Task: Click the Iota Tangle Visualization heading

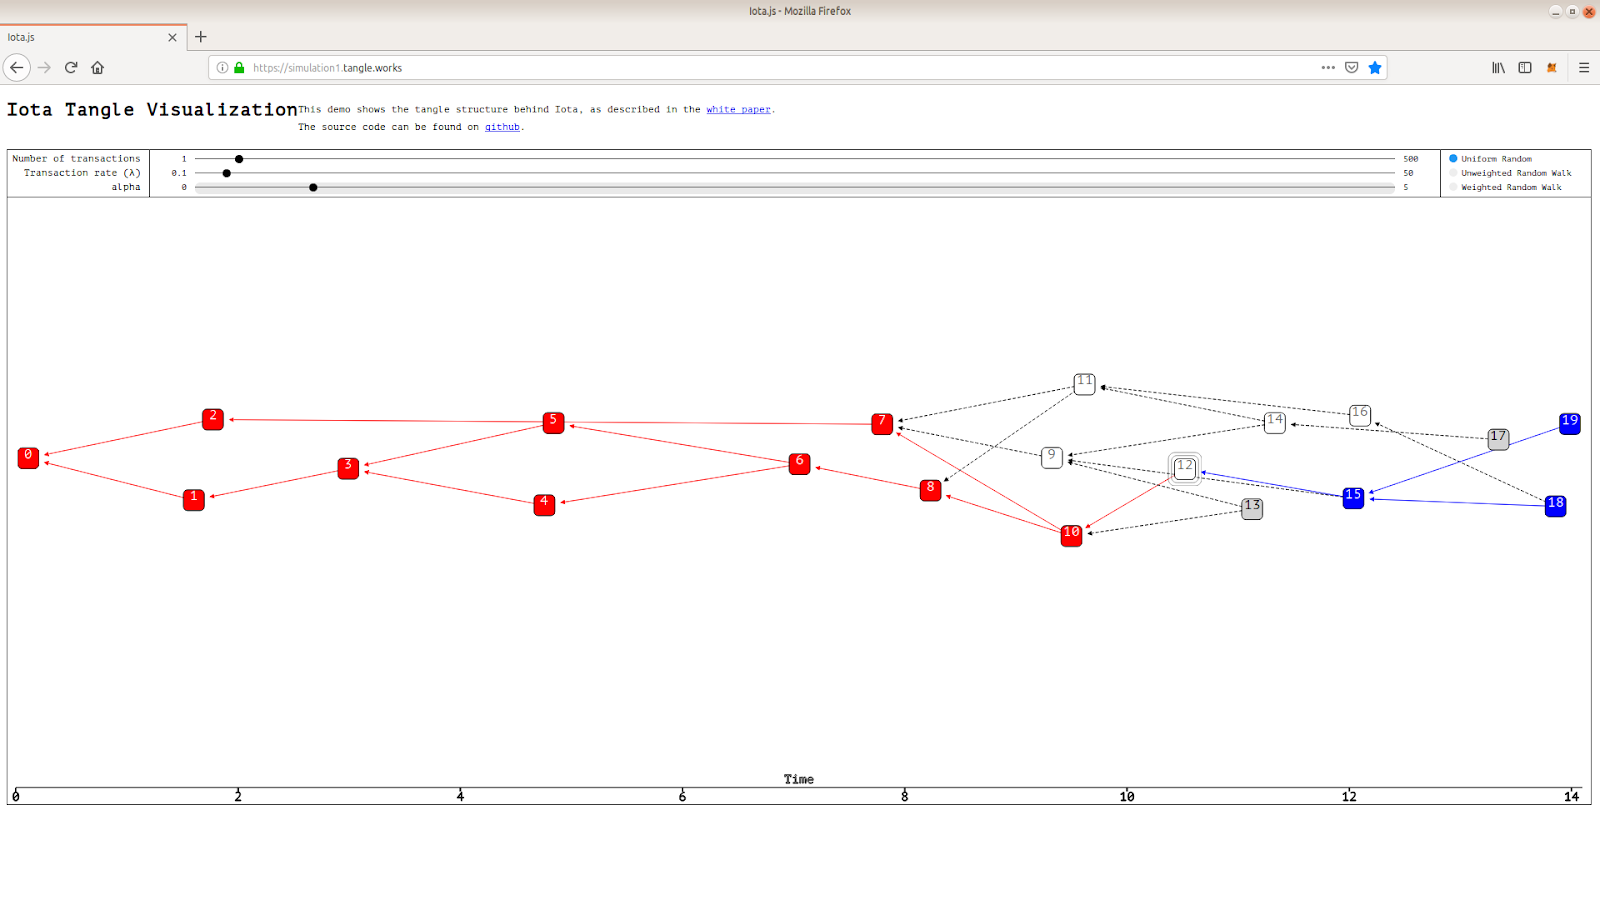Action: [x=152, y=110]
